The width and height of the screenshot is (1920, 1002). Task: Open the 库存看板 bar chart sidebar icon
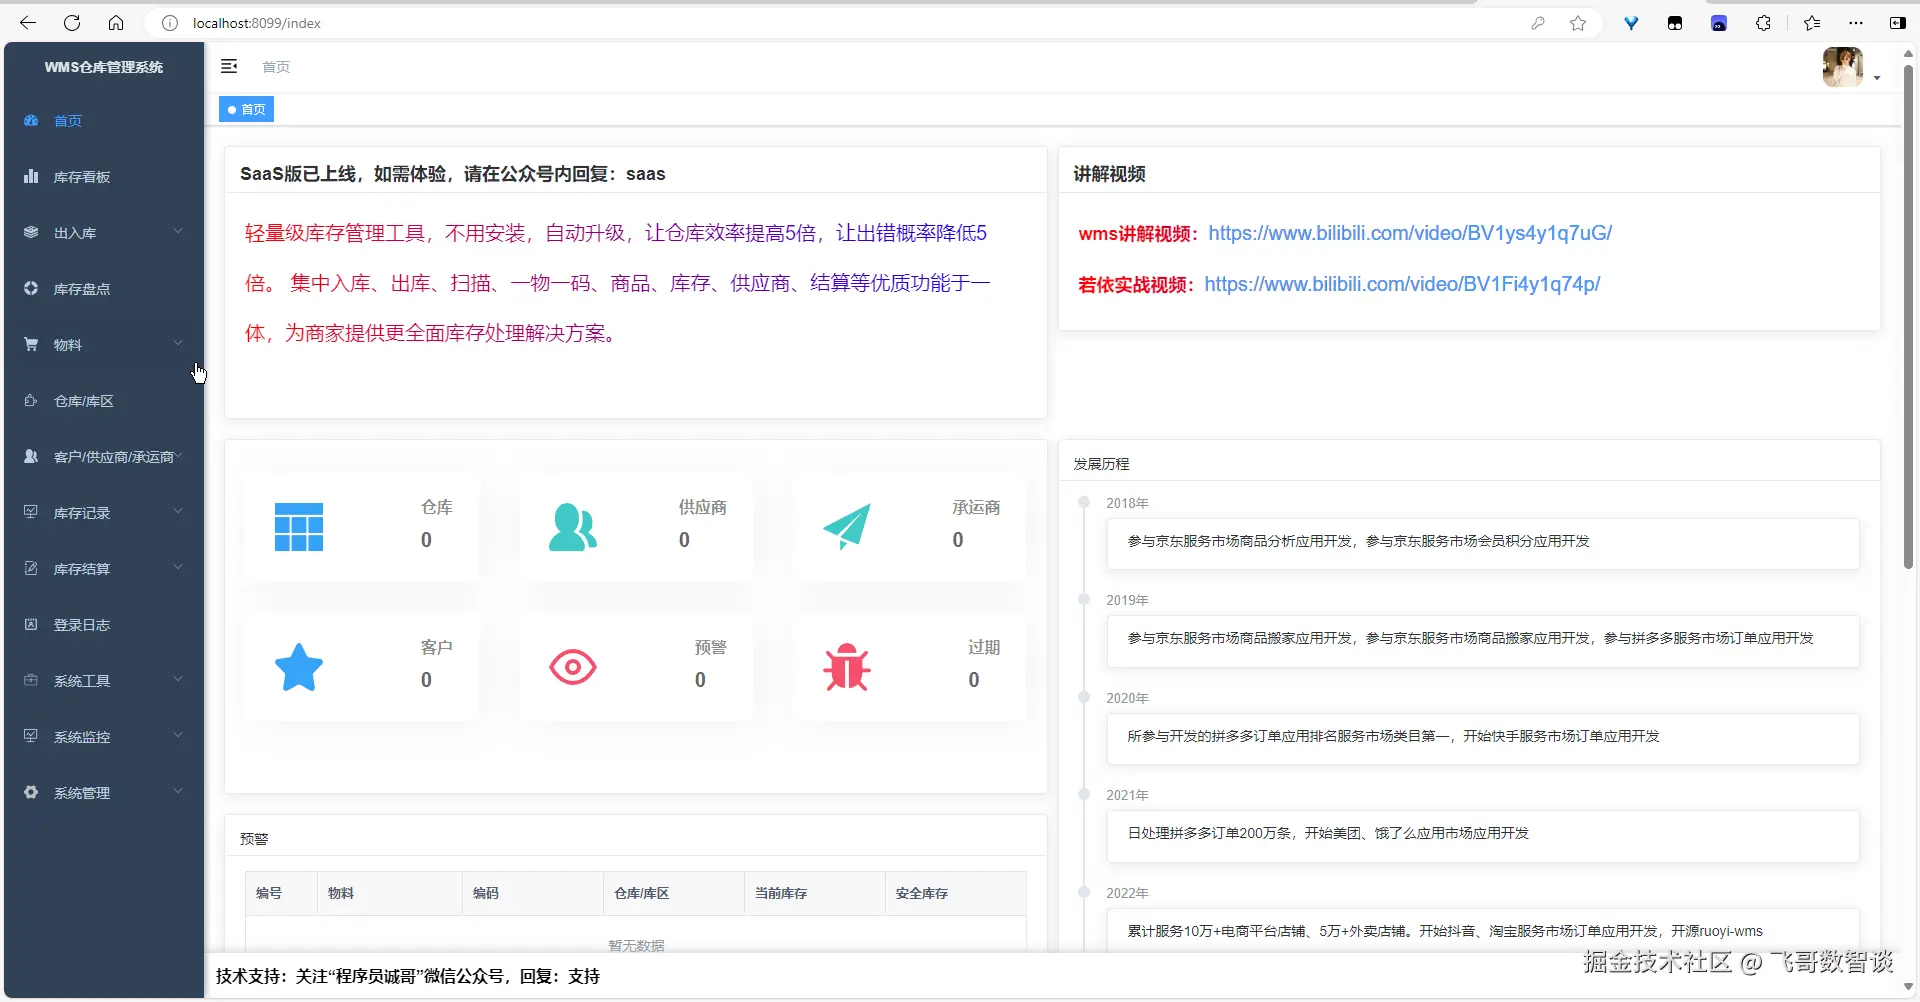[31, 176]
